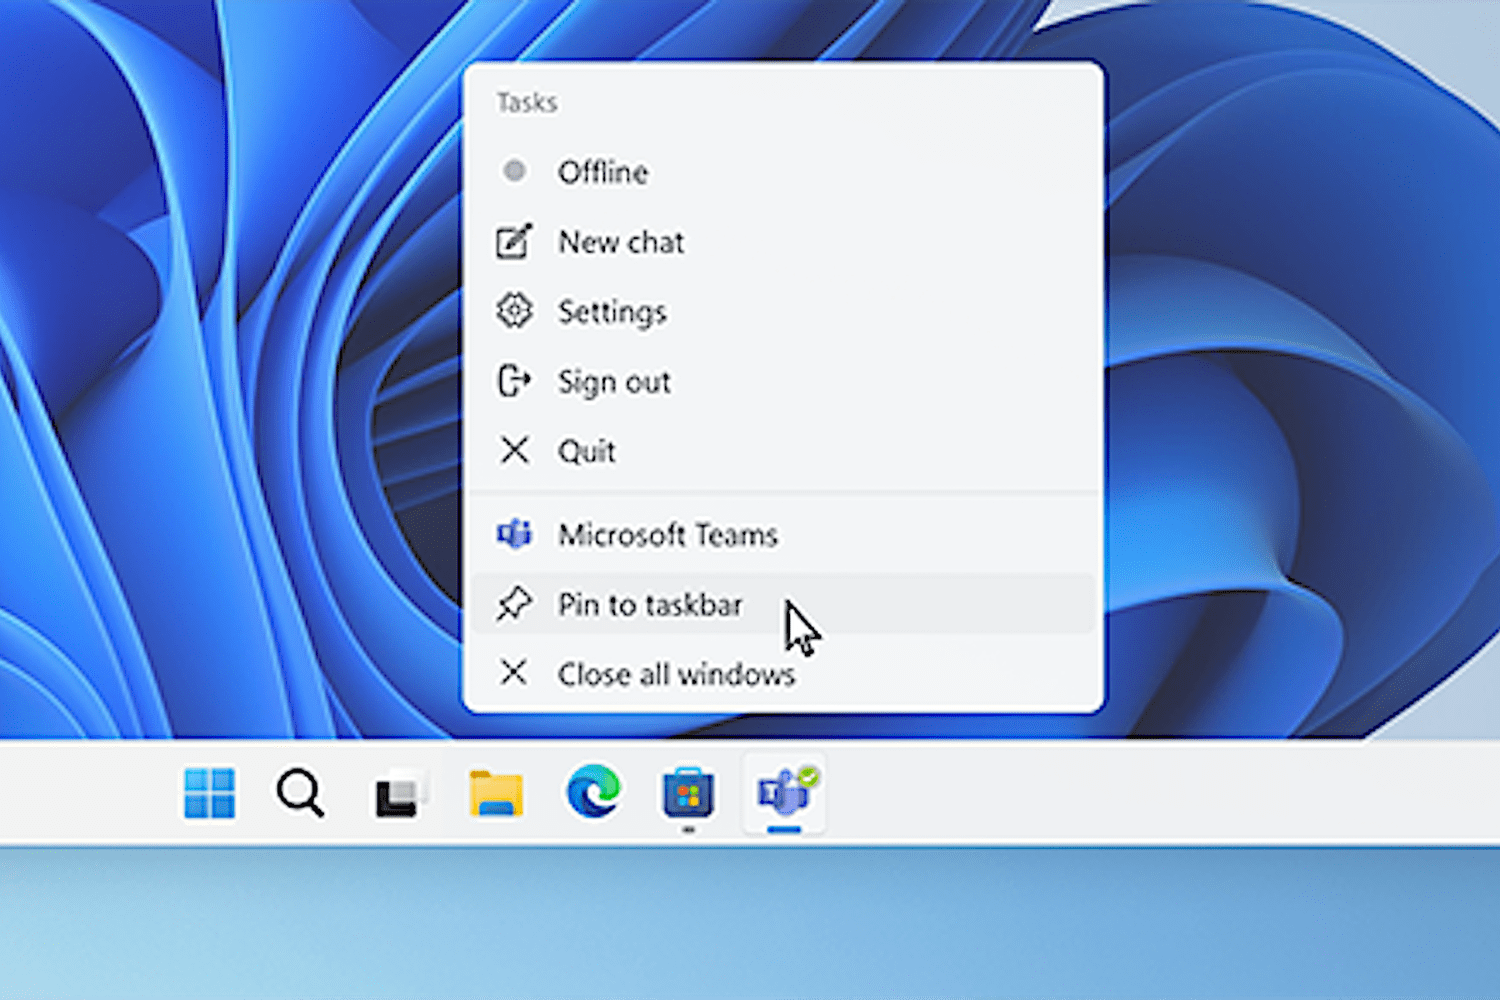Choose Close all windows
Screen dimensions: 1500x1000
pyautogui.click(x=676, y=675)
